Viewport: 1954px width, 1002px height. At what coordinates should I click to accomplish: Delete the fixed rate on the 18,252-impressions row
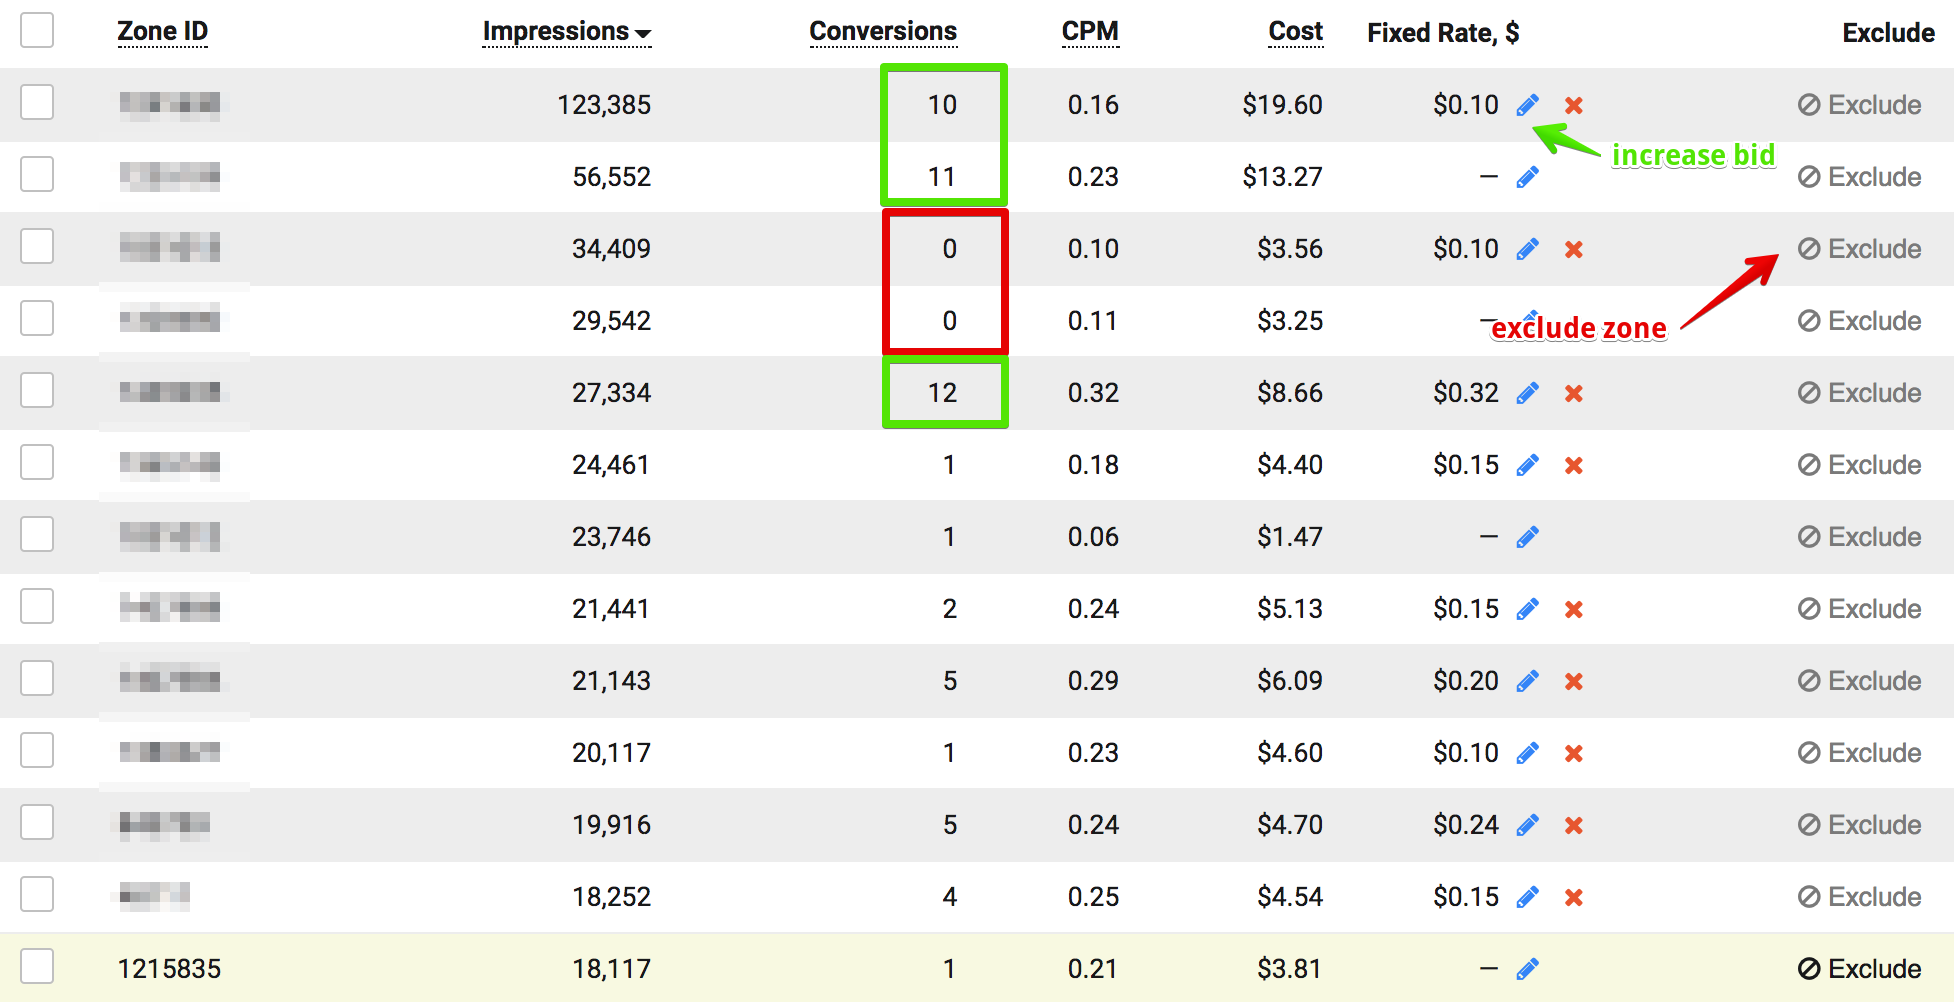point(1573,897)
